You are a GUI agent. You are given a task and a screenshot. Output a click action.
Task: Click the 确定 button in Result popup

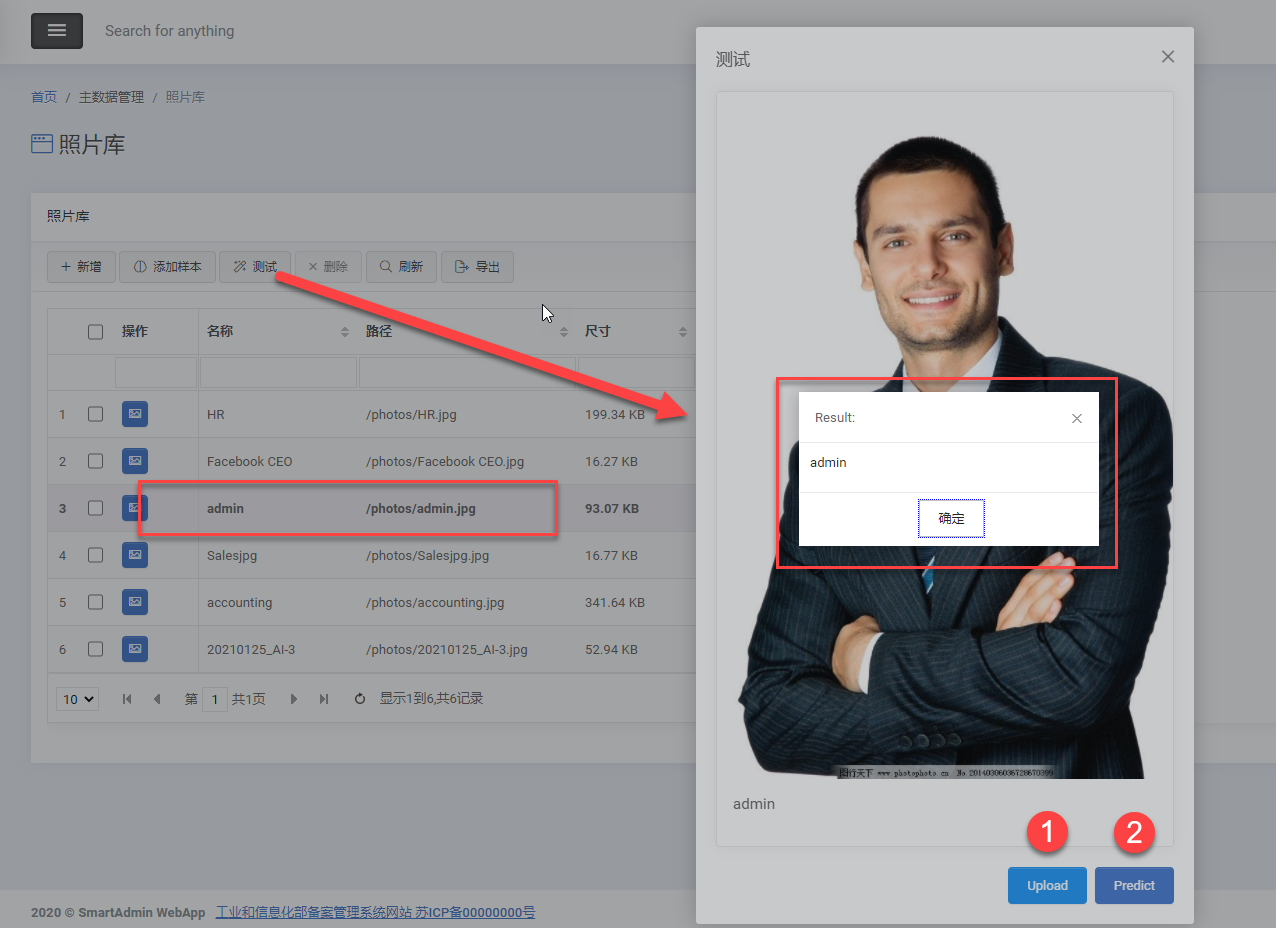952,518
